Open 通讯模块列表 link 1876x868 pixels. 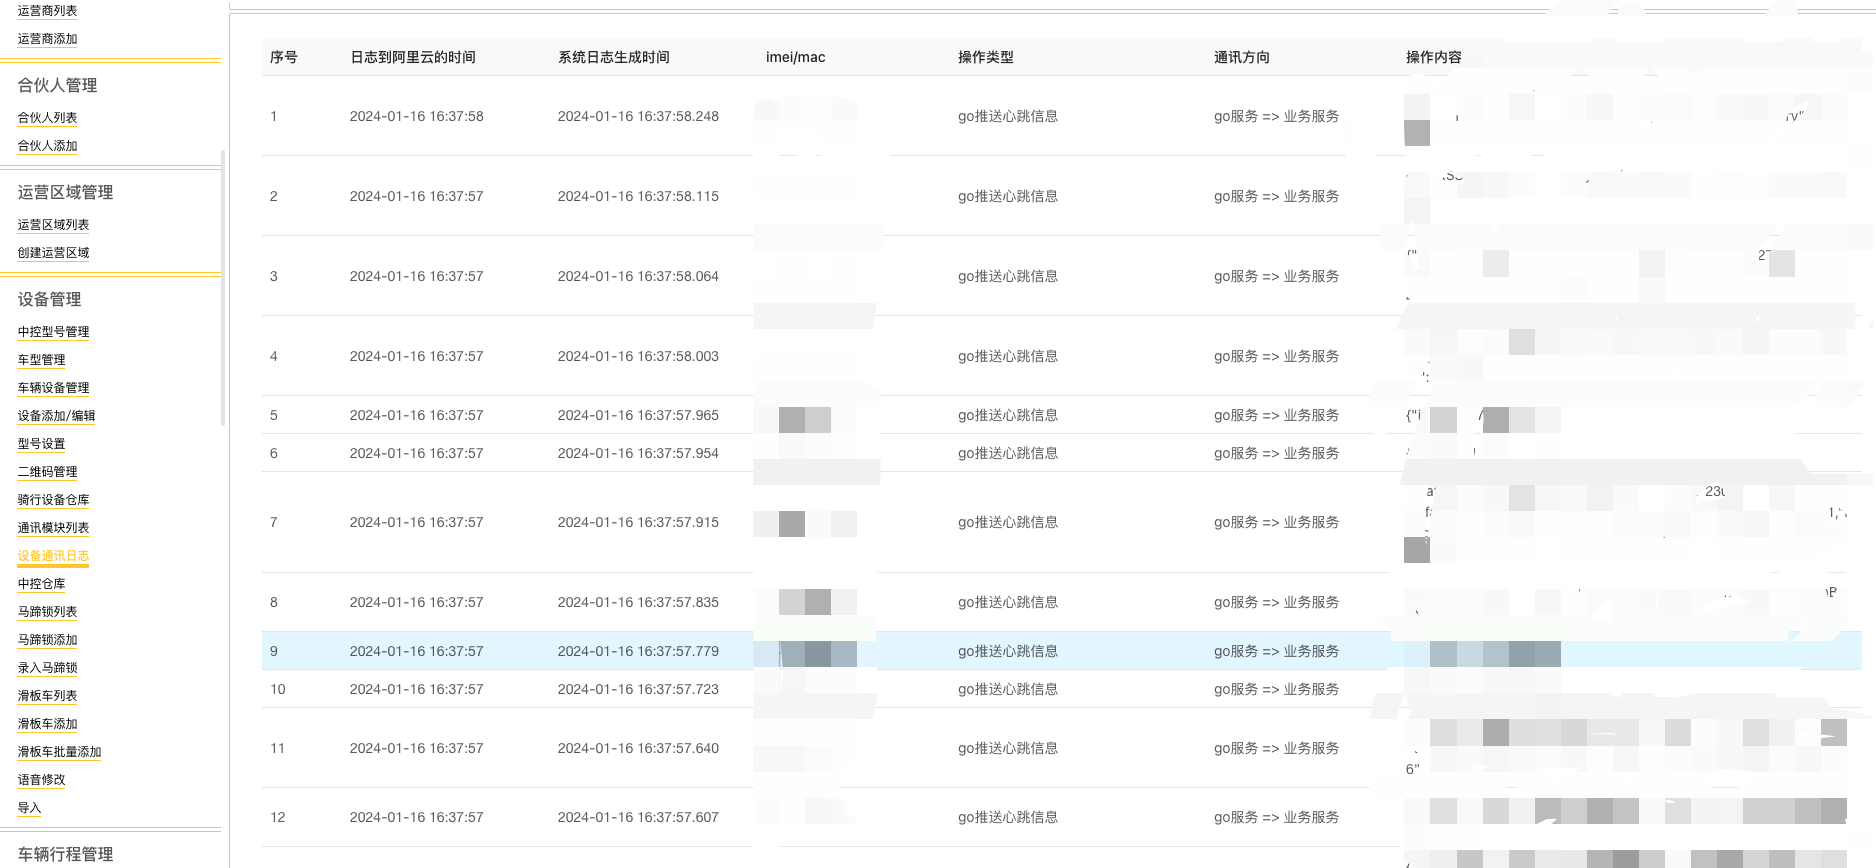(x=53, y=528)
